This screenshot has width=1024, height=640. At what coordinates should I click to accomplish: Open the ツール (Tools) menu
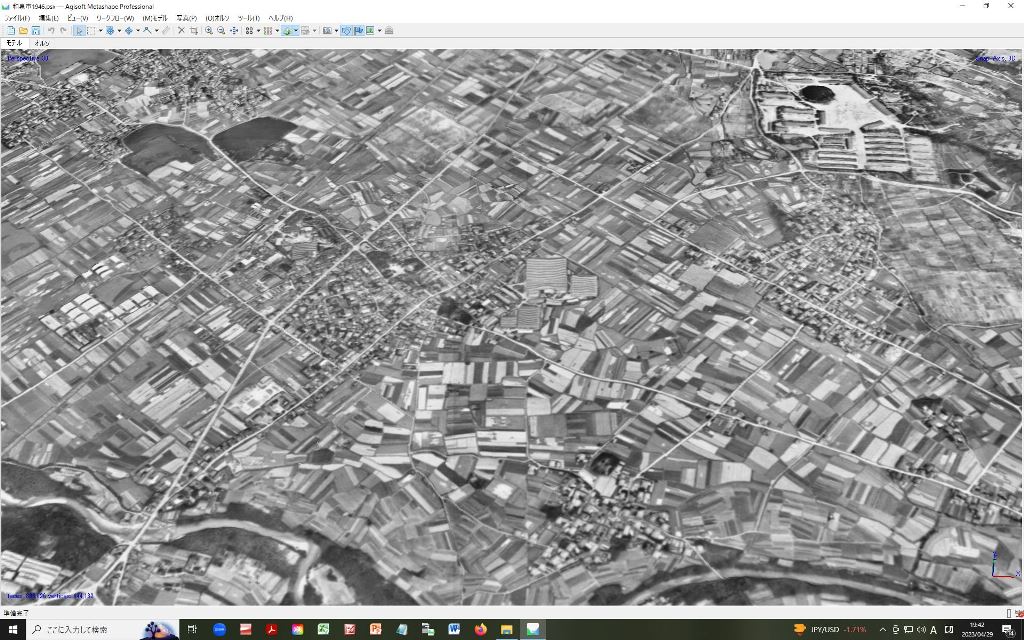point(248,18)
